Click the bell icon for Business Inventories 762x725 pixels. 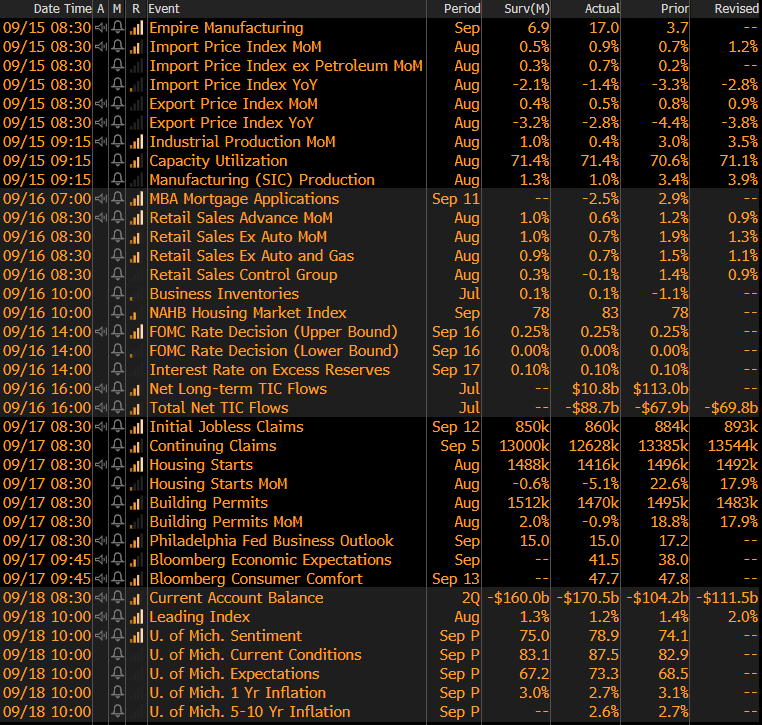pos(117,293)
